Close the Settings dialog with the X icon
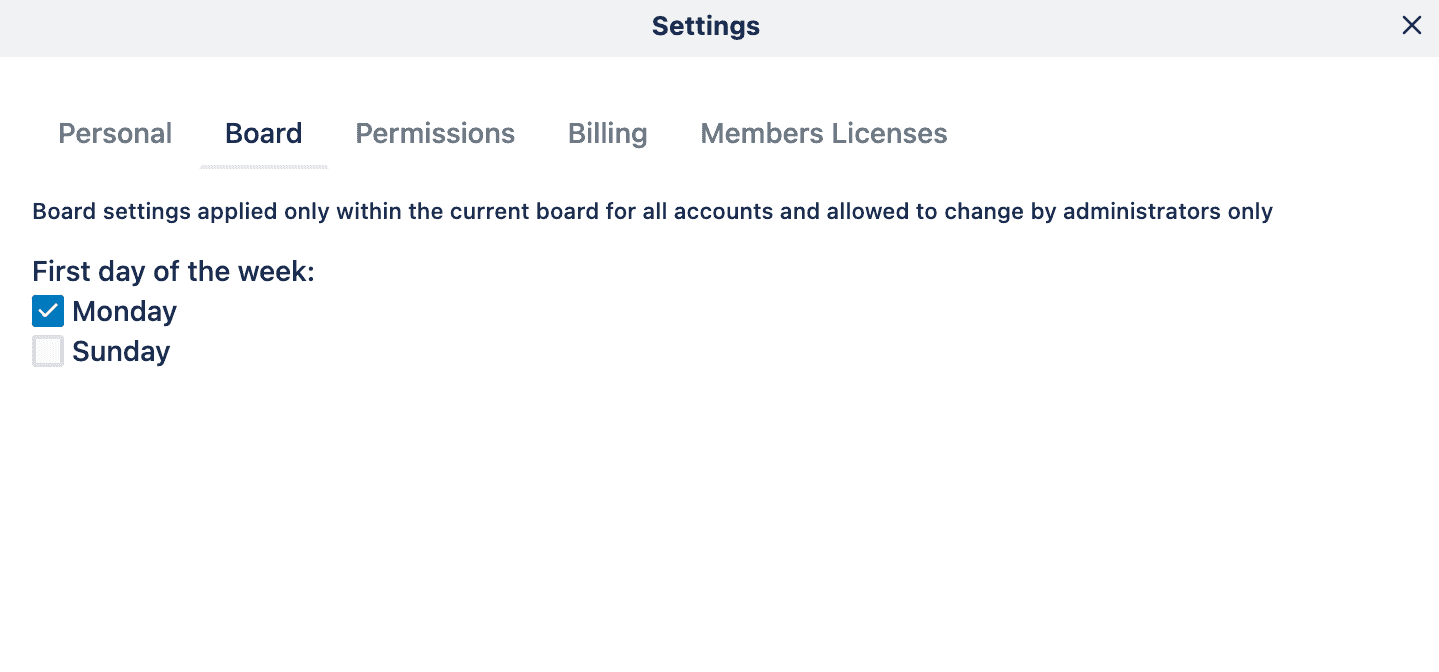This screenshot has width=1439, height=672. click(1411, 26)
